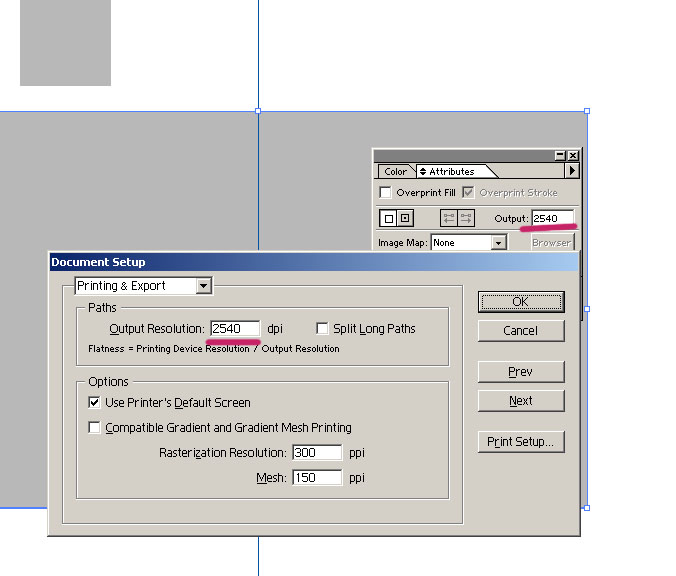Viewport: 676px width, 576px height.
Task: Click top-center selection handle on canvas
Action: [258, 111]
